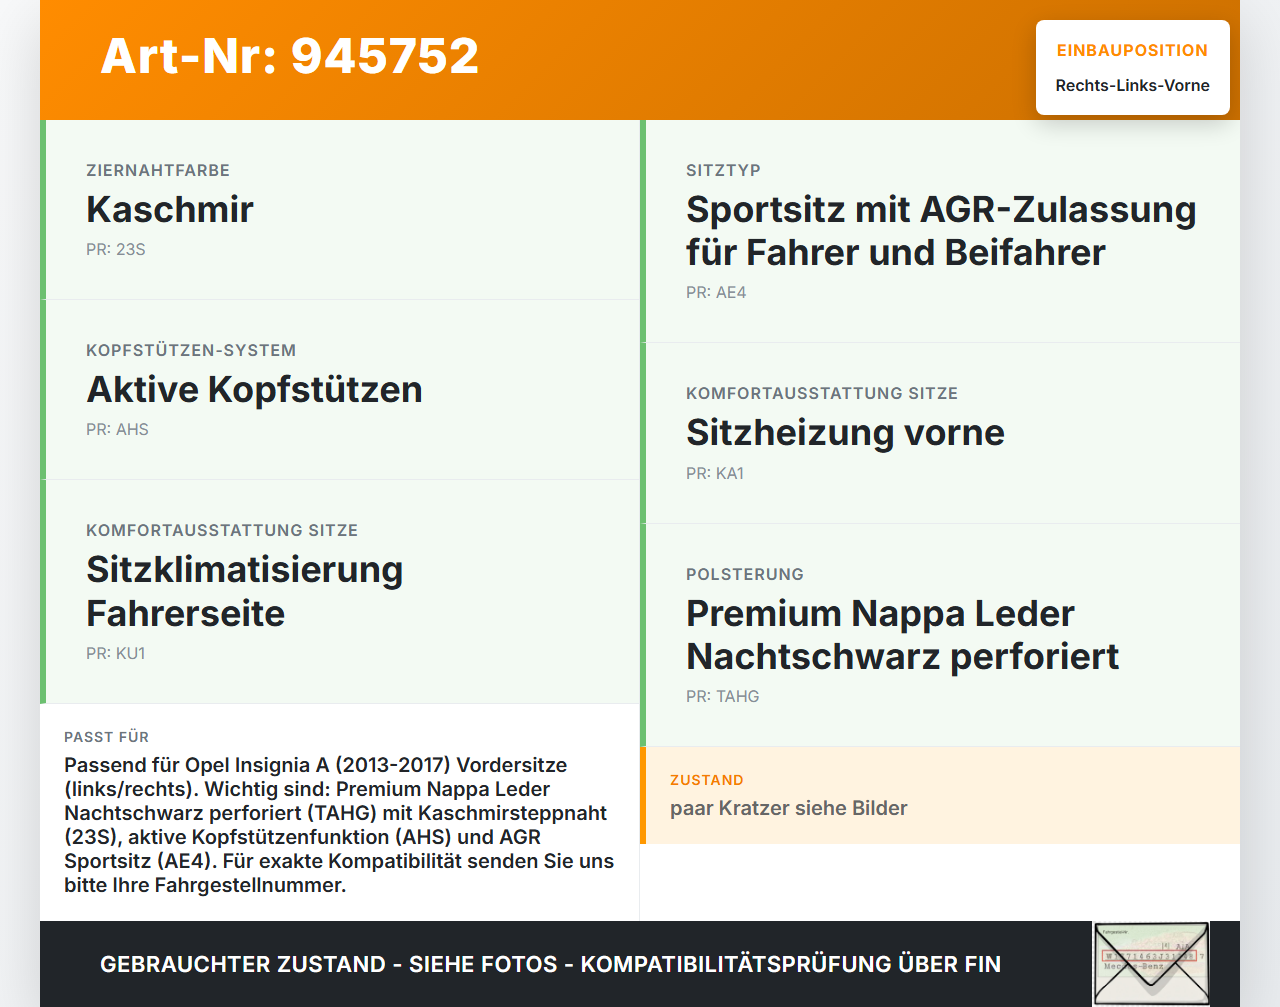The width and height of the screenshot is (1280, 1007).
Task: Select paar Kratzer siehe Bilder text
Action: click(789, 808)
